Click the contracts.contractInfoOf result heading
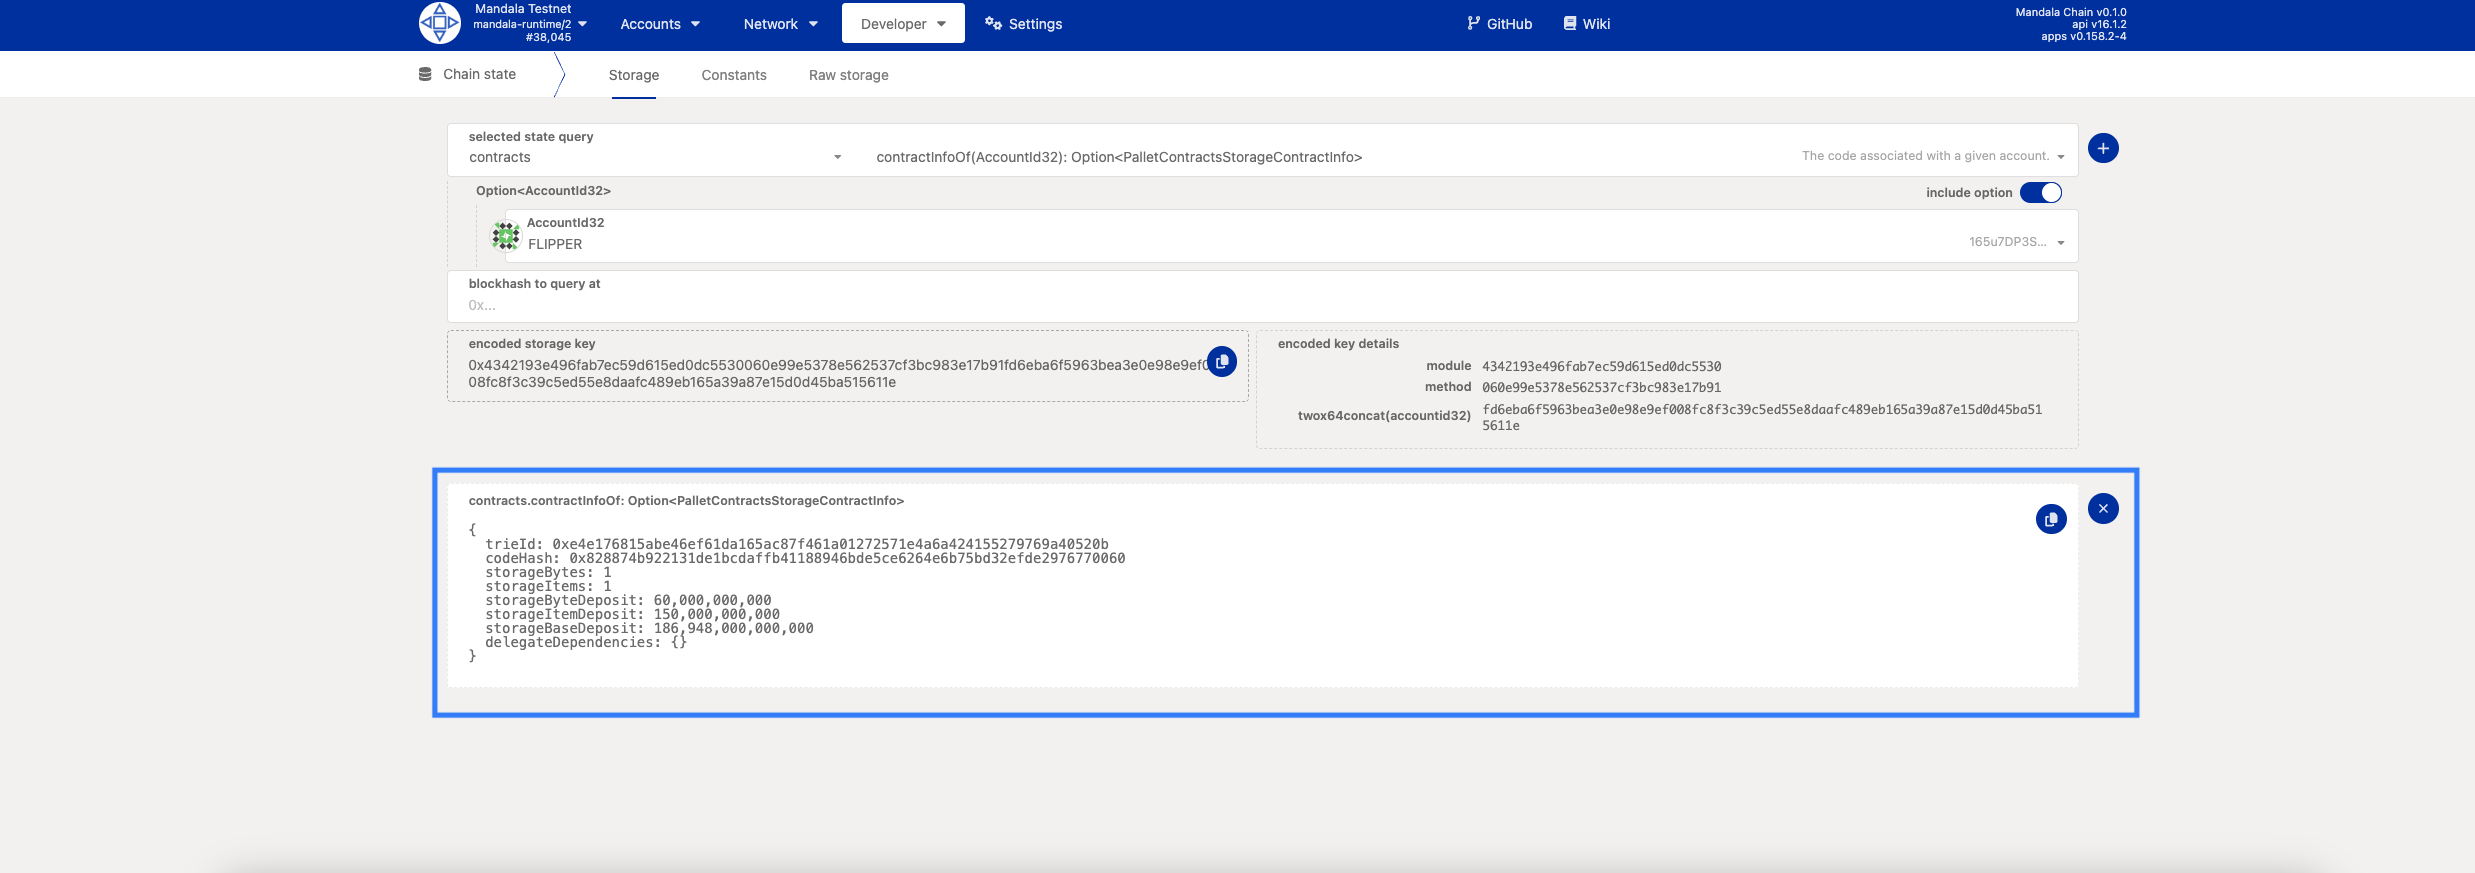The image size is (2475, 873). click(686, 500)
